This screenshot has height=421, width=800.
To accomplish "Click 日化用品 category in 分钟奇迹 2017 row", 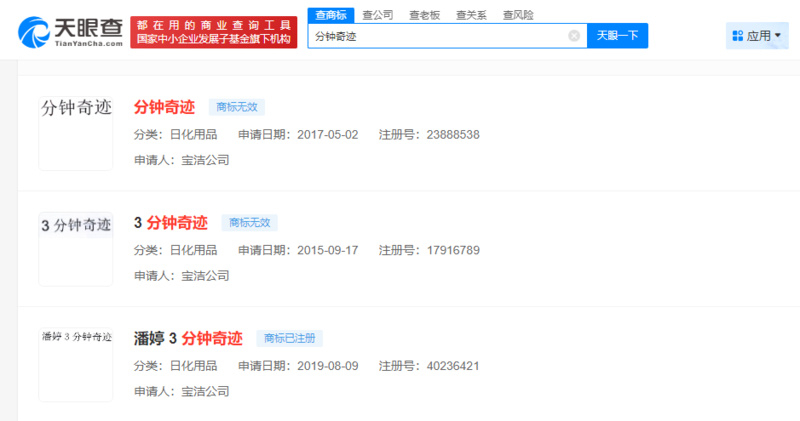I will coord(193,135).
